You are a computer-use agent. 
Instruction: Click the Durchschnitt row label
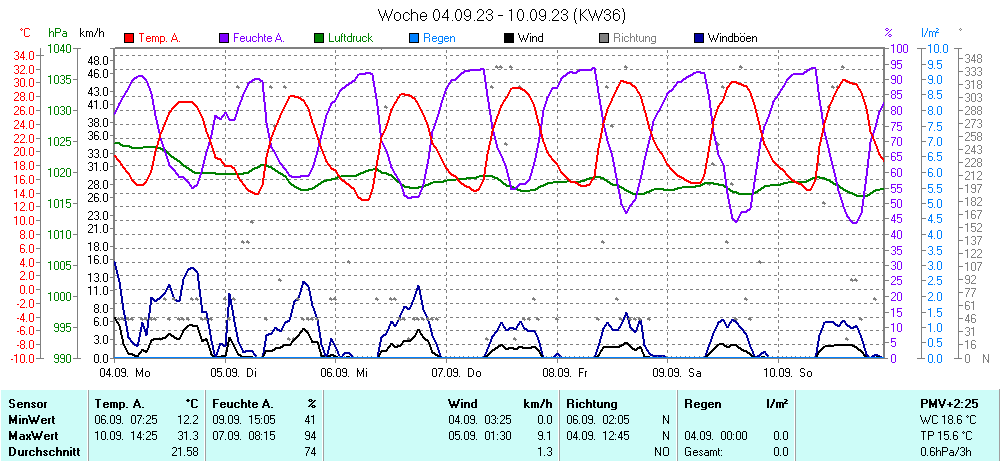click(42, 452)
